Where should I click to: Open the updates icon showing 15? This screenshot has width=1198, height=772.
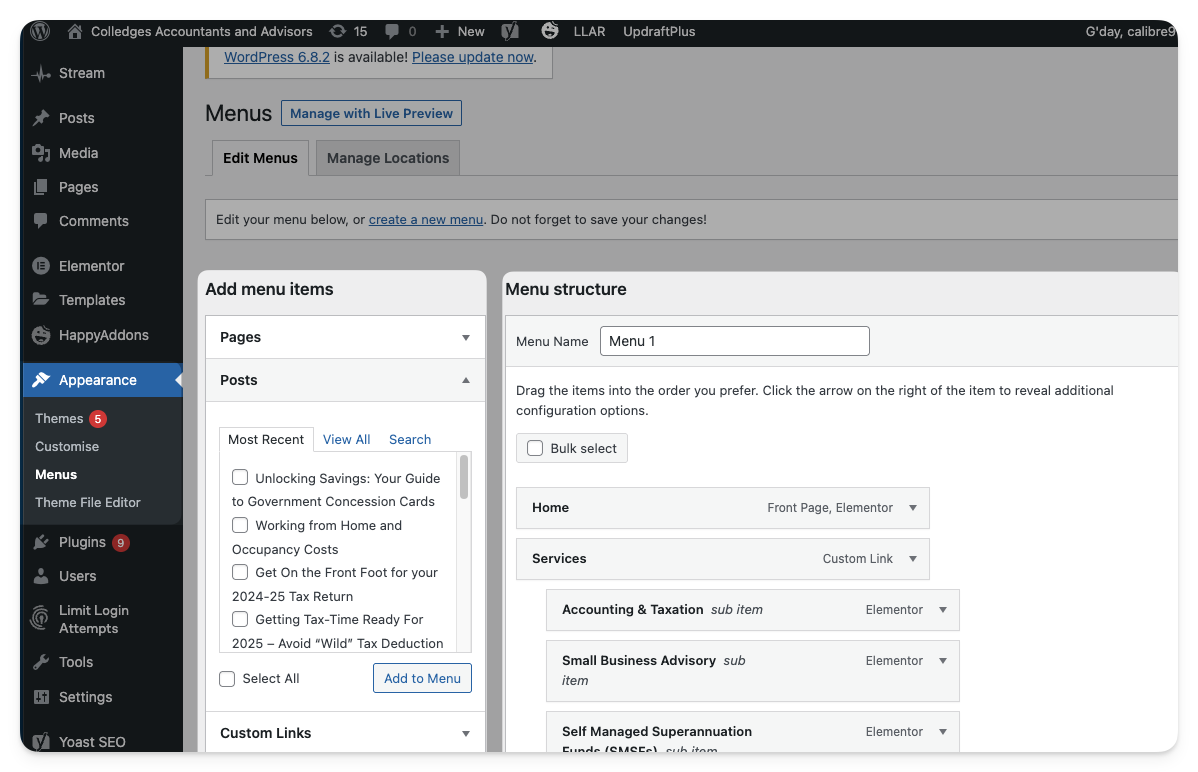pyautogui.click(x=338, y=31)
